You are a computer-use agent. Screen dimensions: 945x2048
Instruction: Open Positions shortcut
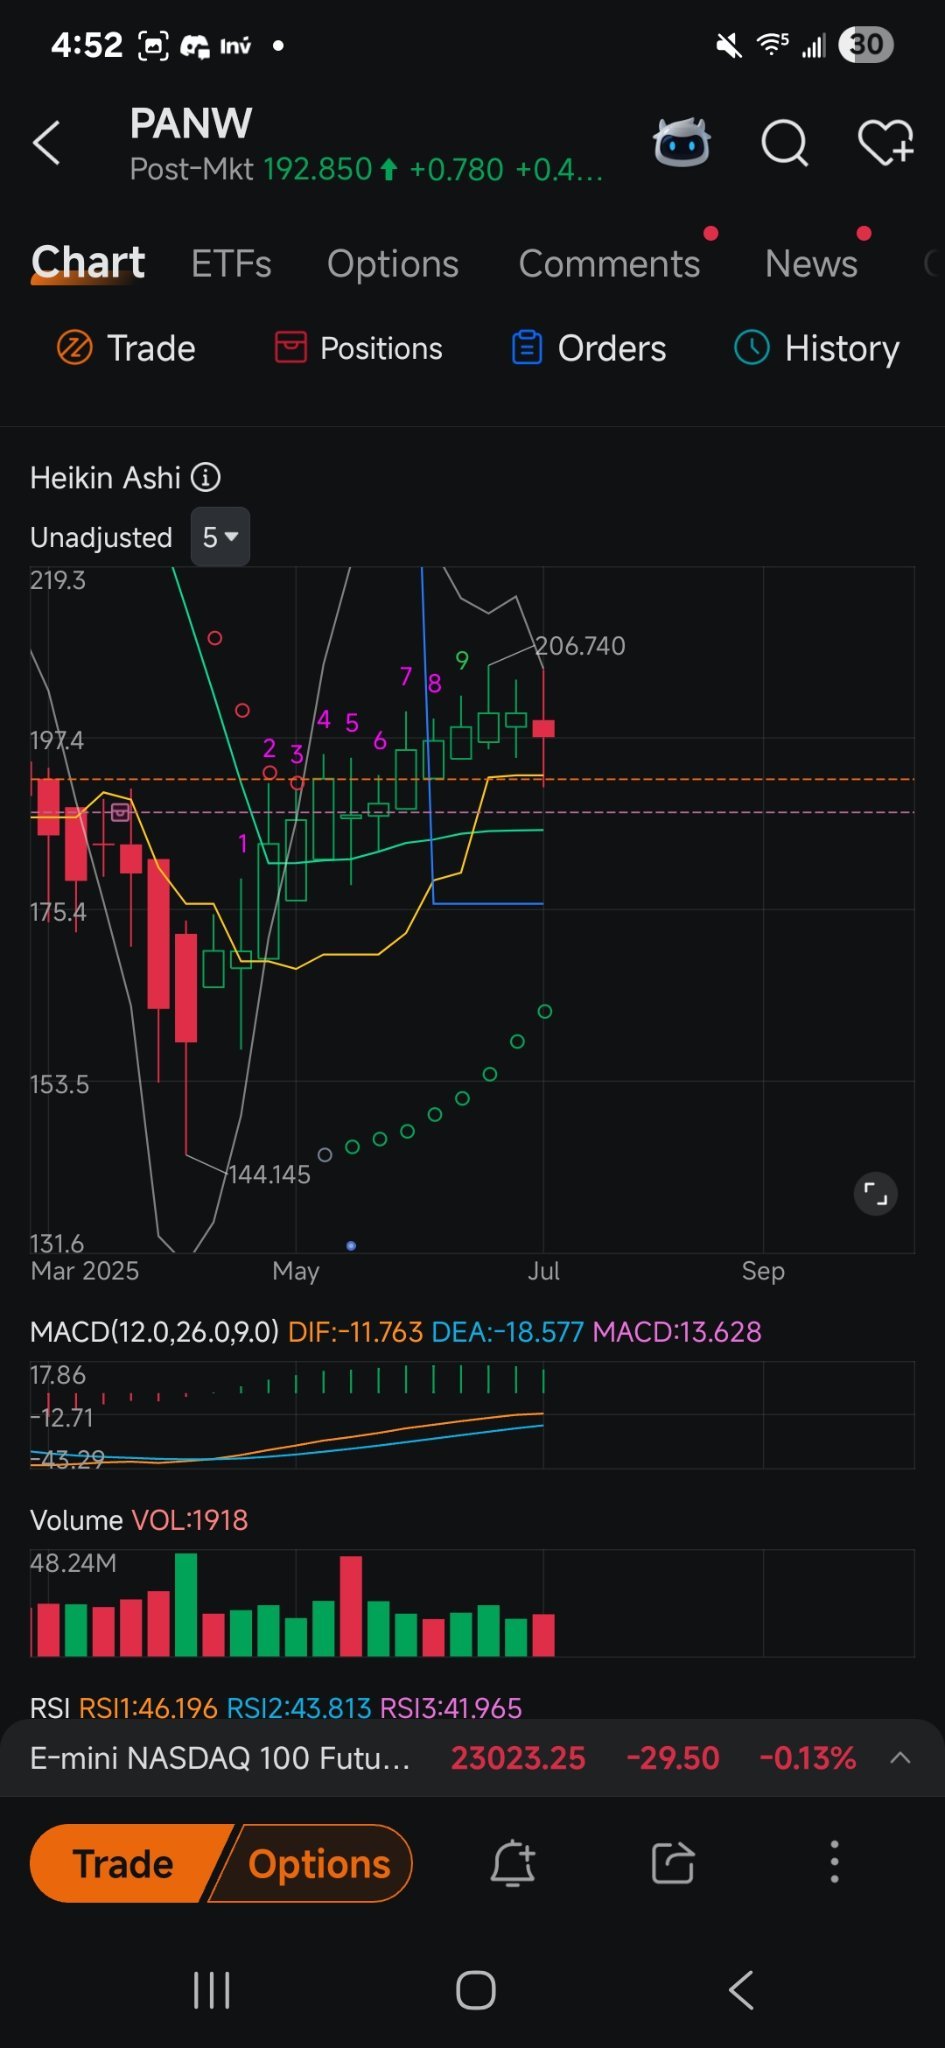click(358, 348)
